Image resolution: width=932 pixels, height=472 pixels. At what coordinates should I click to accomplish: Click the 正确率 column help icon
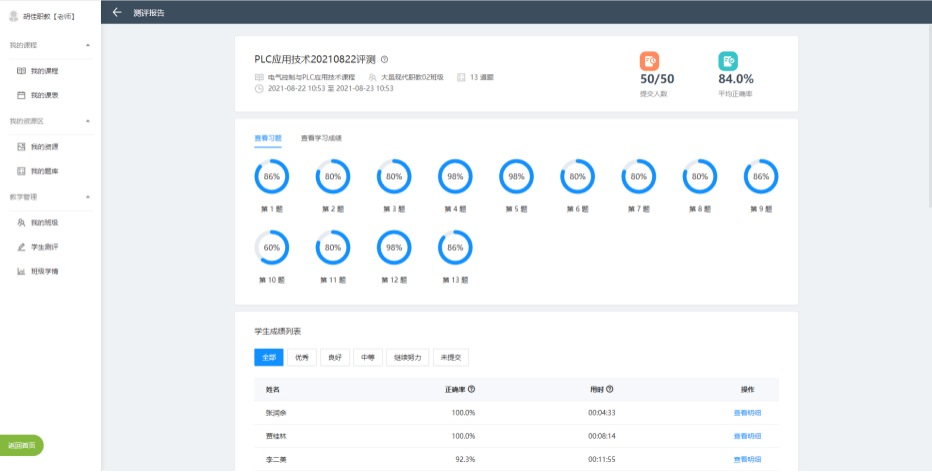pyautogui.click(x=471, y=389)
